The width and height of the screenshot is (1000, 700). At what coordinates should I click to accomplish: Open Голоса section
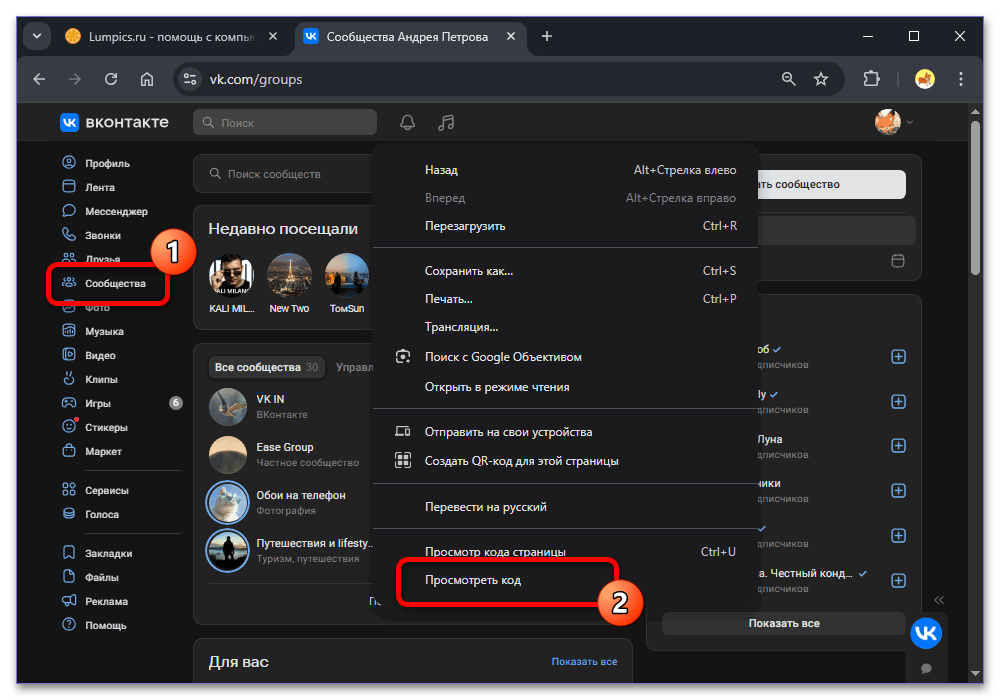pos(90,514)
